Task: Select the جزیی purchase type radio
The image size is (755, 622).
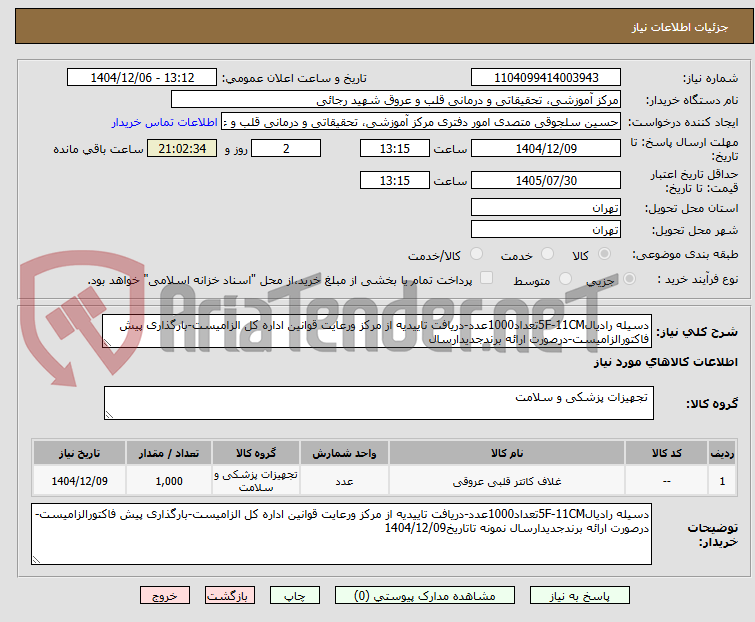Action: [629, 279]
